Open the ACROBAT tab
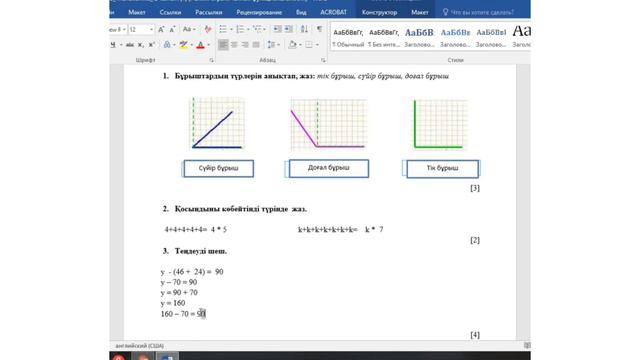The width and height of the screenshot is (640, 360). 333,12
